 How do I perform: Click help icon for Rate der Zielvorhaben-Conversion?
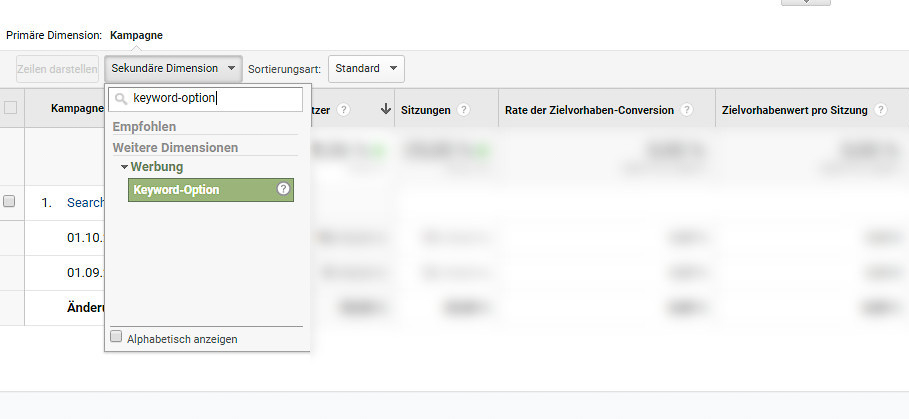click(x=686, y=110)
